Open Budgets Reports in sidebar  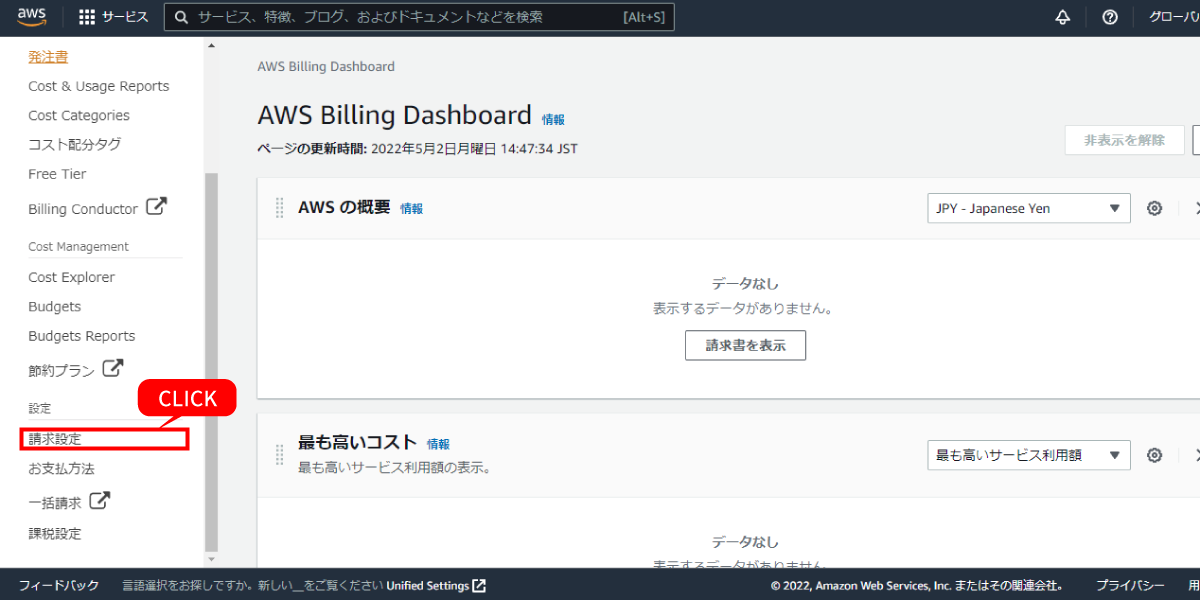coord(82,336)
